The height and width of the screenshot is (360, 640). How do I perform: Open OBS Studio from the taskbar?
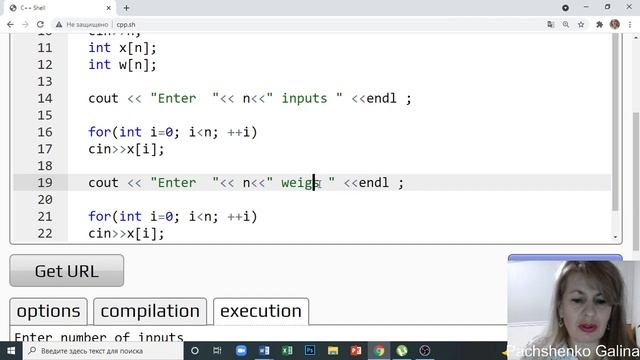pos(425,351)
